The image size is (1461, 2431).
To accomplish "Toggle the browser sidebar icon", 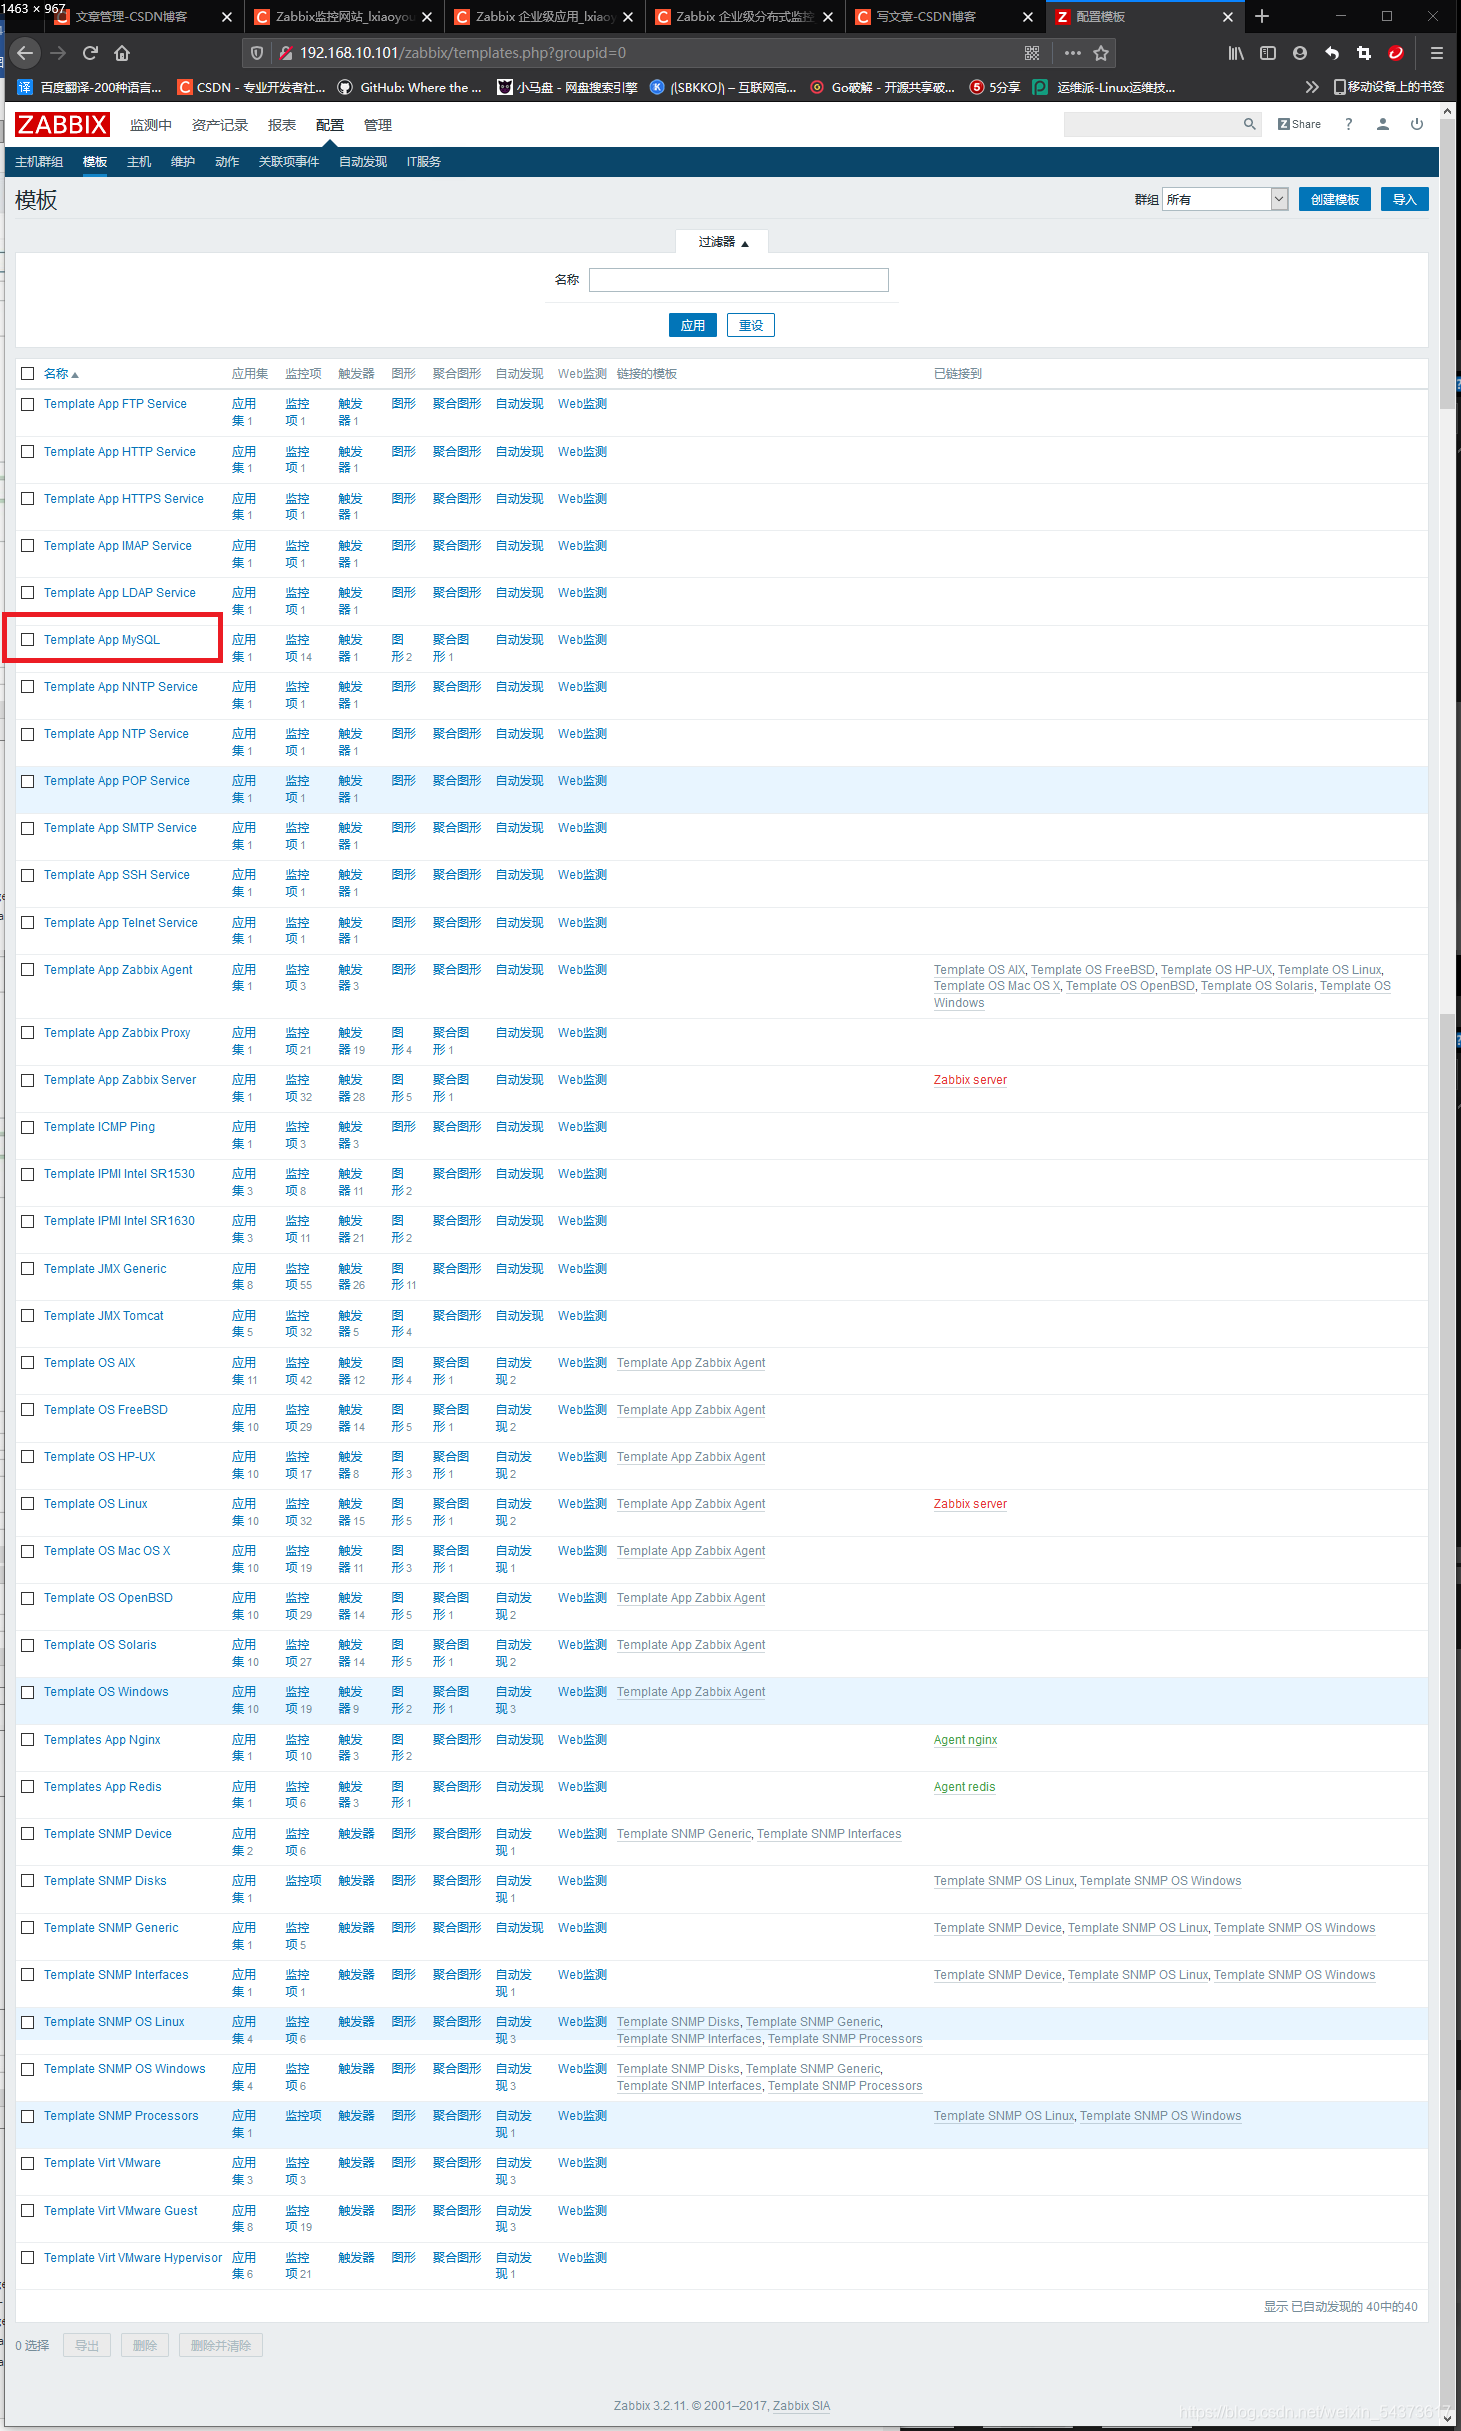I will point(1268,53).
